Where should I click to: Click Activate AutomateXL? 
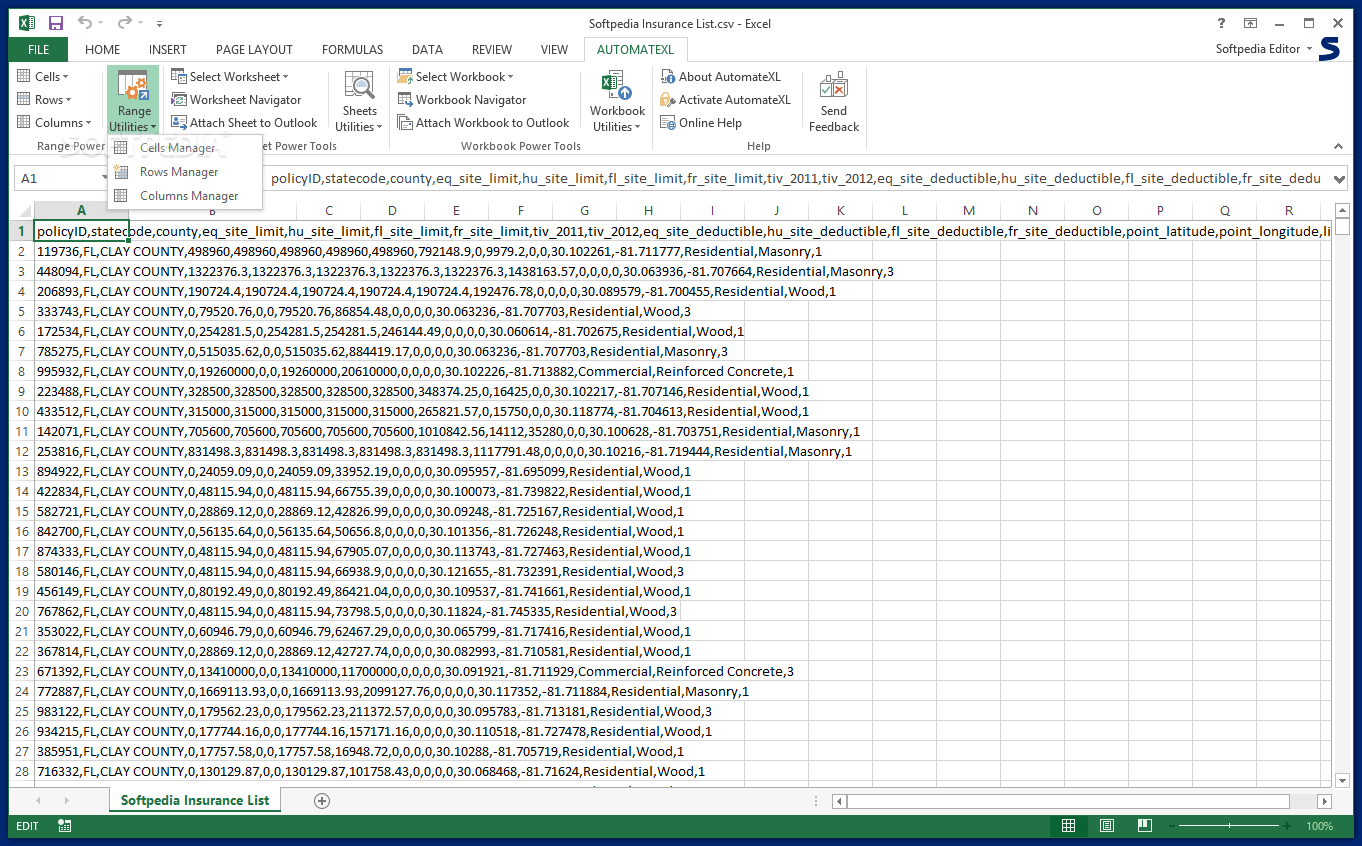pyautogui.click(x=725, y=100)
